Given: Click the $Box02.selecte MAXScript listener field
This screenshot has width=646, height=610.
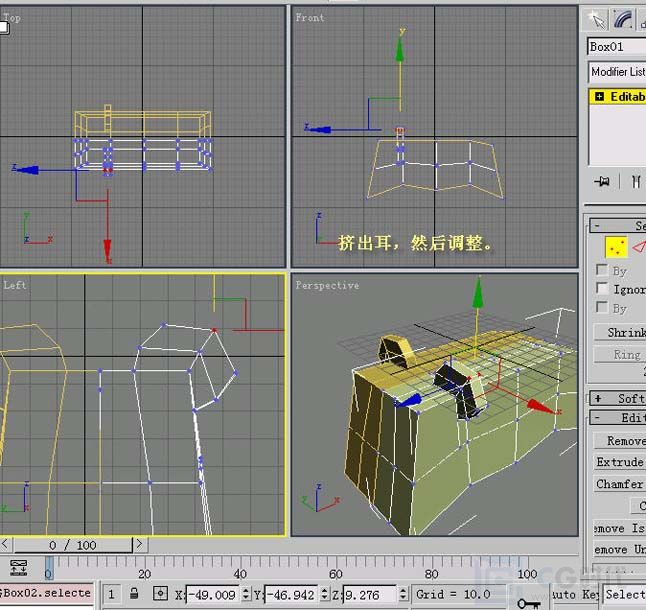Looking at the screenshot, I should [47, 593].
